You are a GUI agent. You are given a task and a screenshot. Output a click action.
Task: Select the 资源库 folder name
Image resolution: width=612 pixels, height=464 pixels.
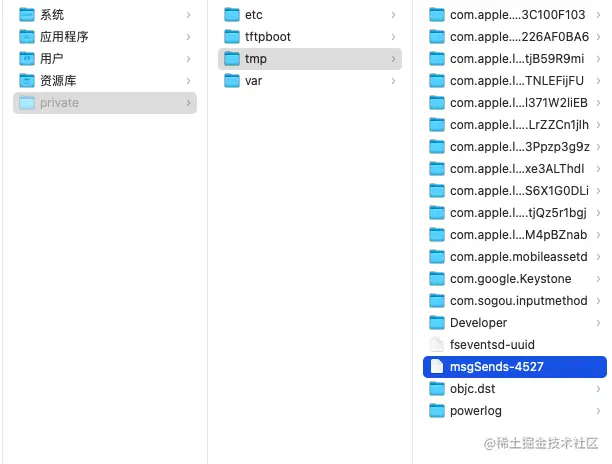(58, 81)
